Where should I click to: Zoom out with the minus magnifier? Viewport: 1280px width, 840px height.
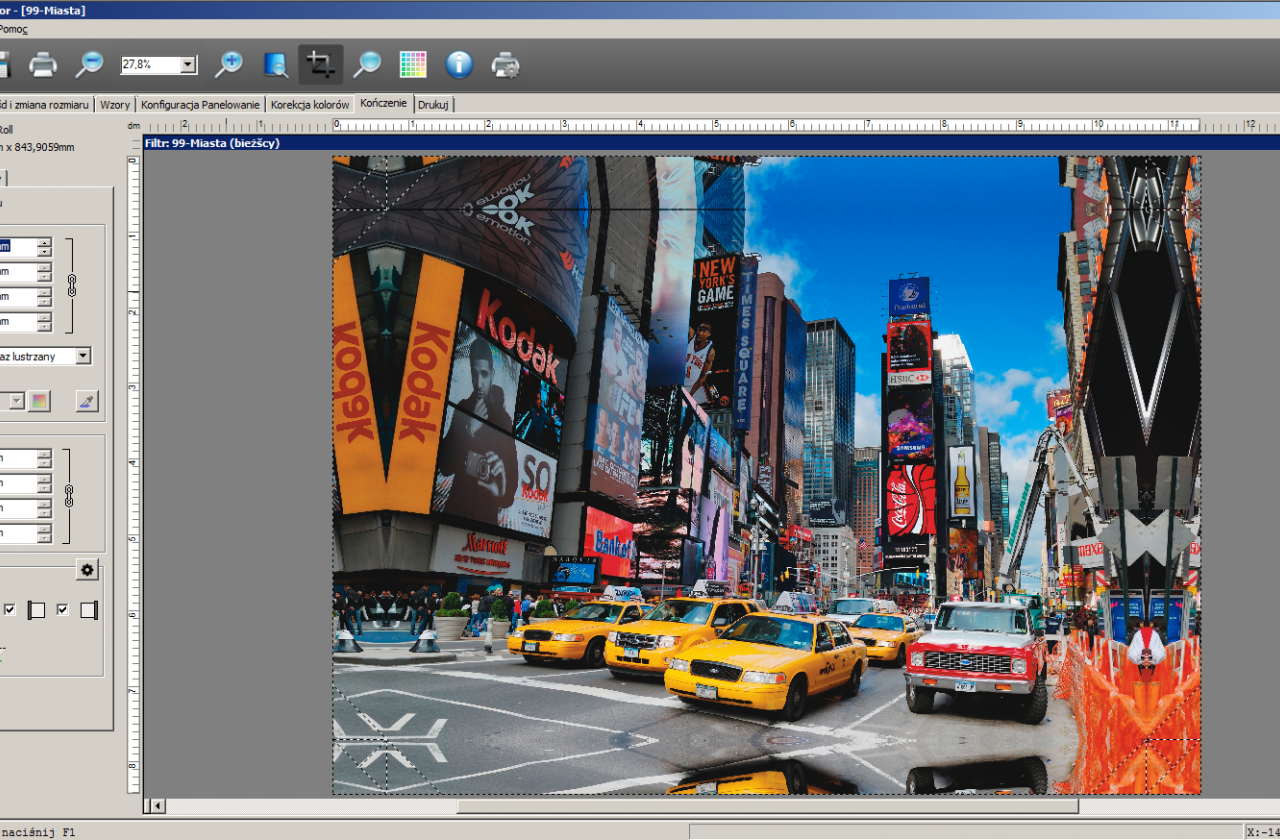[89, 65]
